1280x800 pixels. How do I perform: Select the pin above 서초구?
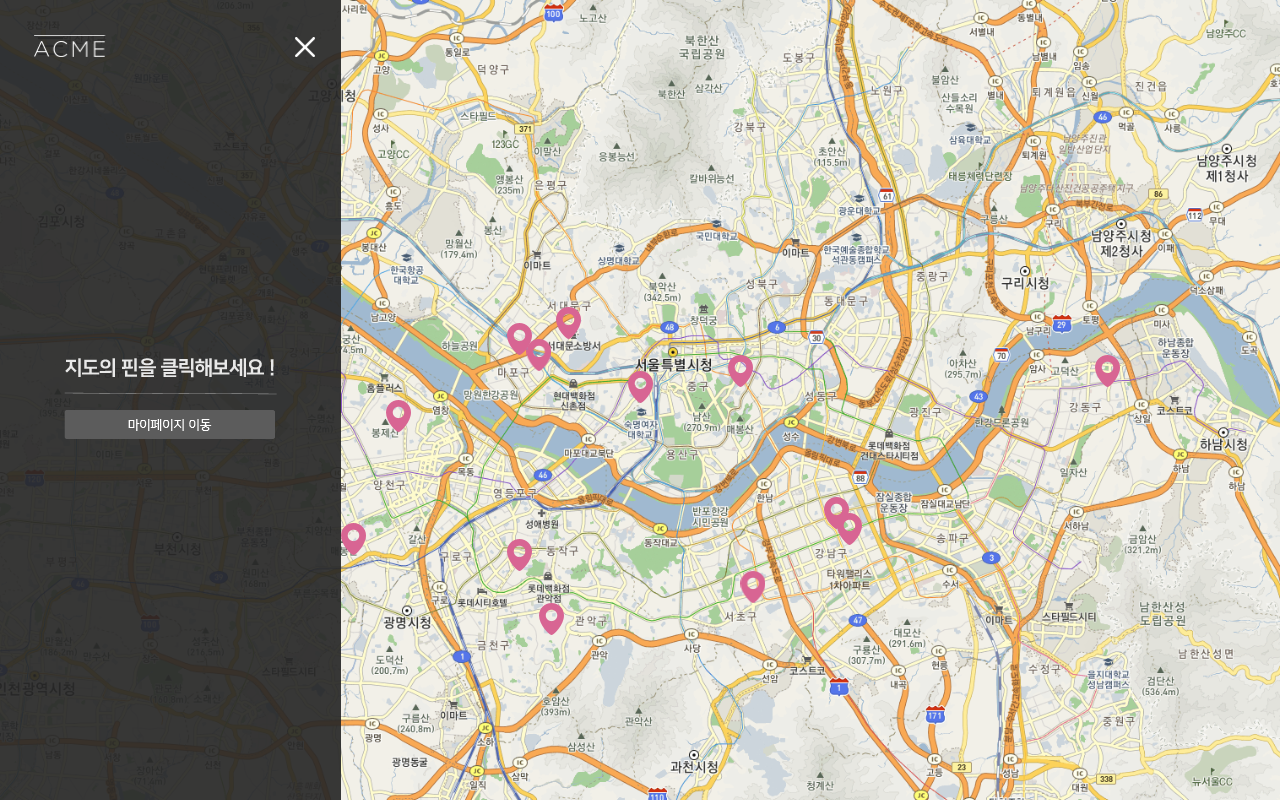(752, 587)
